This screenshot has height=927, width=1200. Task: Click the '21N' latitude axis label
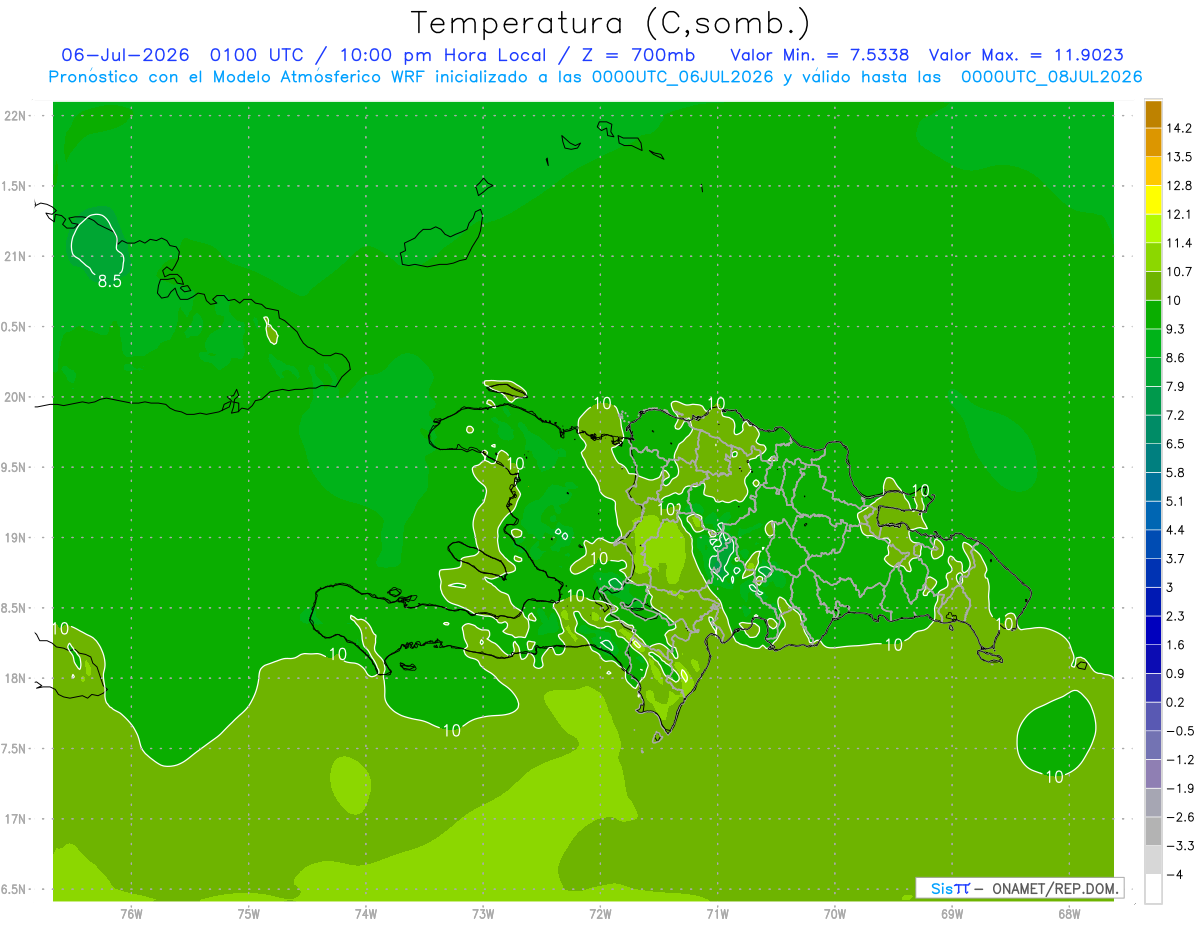(15, 256)
